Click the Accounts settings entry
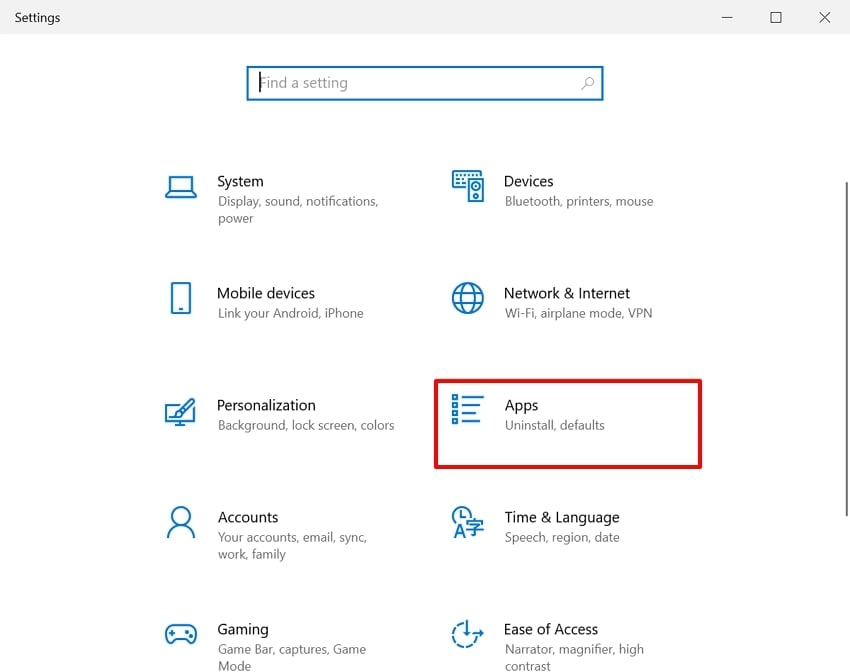 [x=248, y=517]
